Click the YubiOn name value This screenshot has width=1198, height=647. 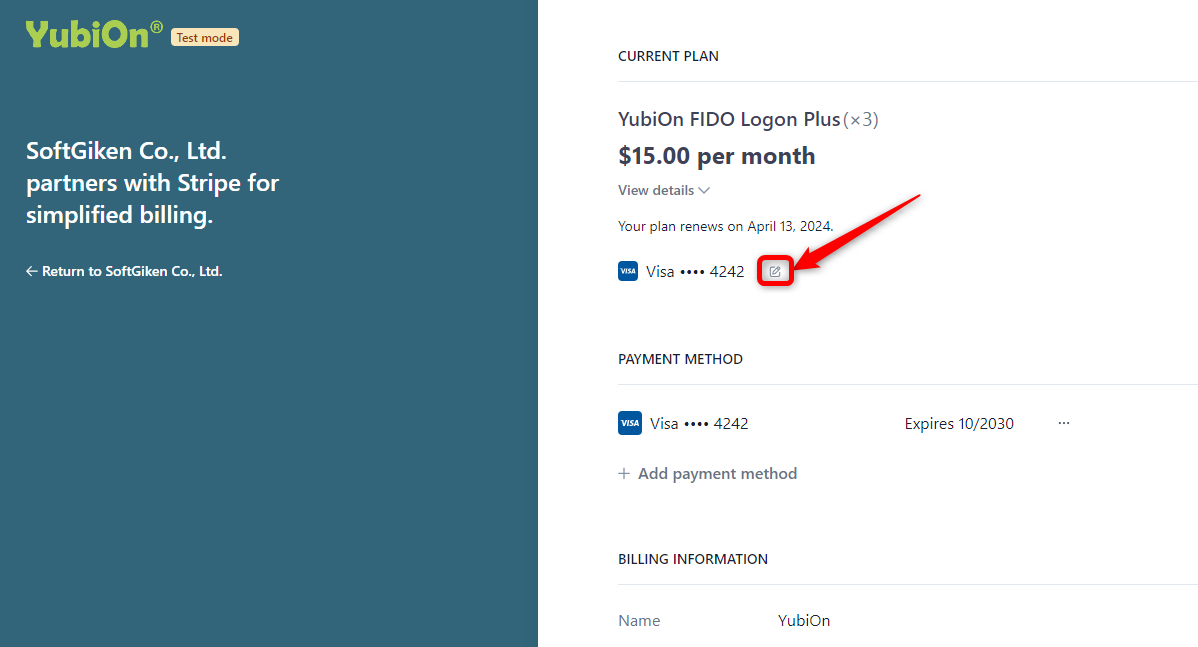[804, 620]
